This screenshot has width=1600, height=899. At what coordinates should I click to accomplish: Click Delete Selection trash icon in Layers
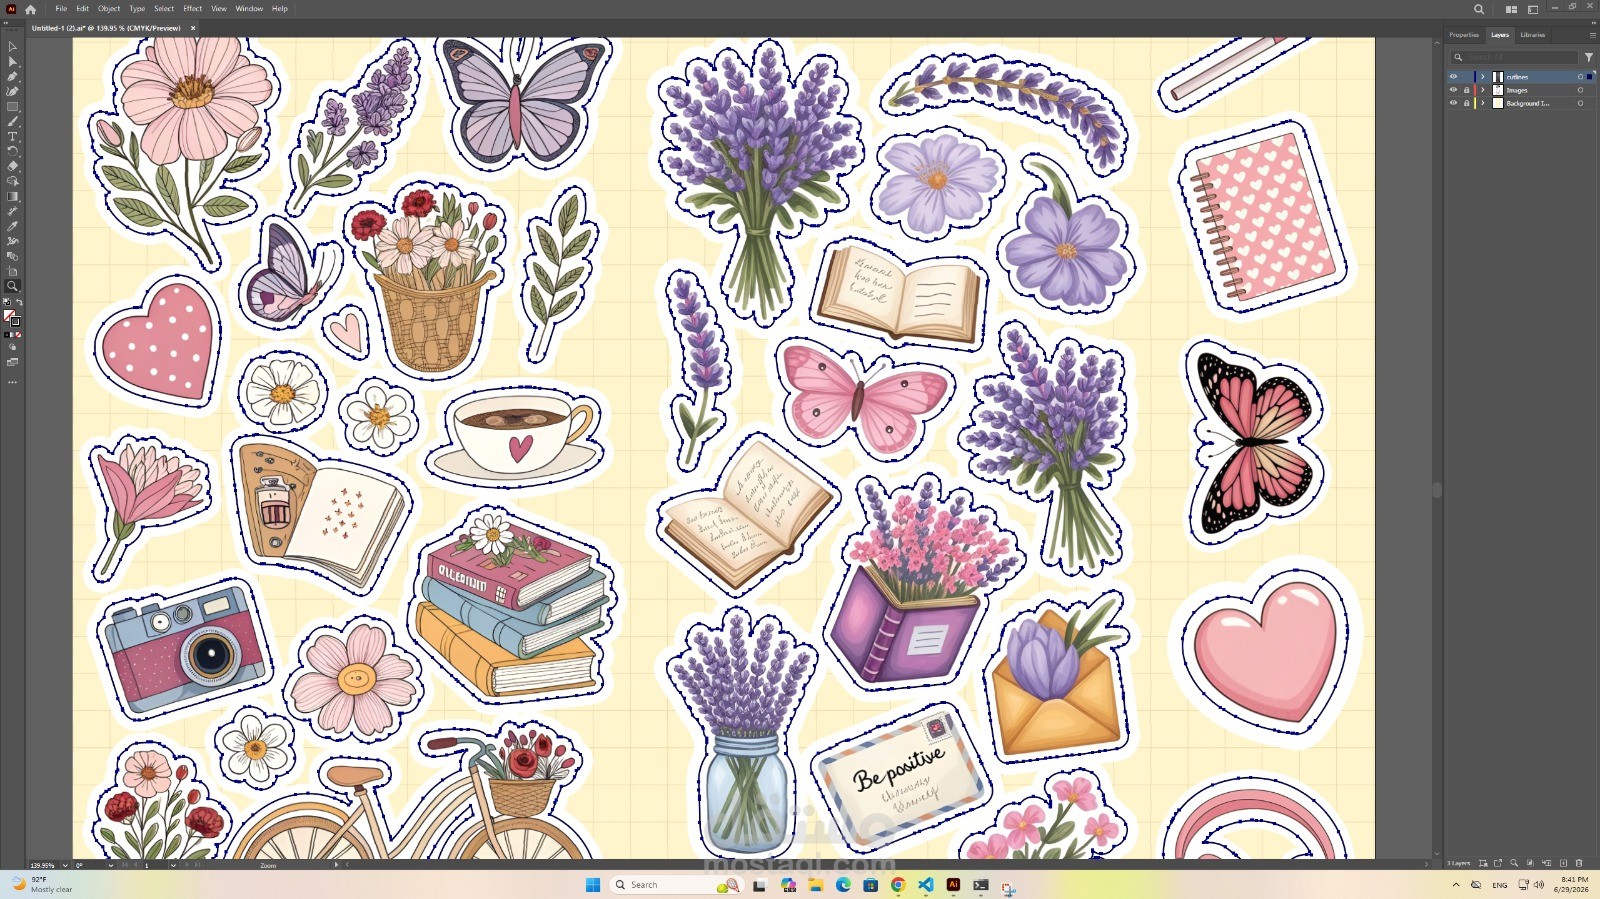click(x=1579, y=863)
